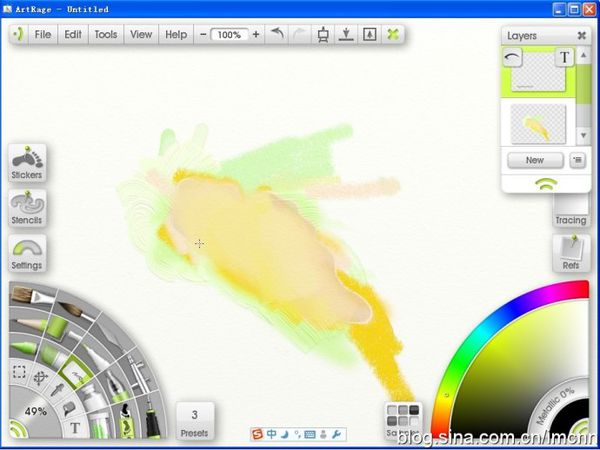This screenshot has height=450, width=600.
Task: Open the color Samples pod
Action: pos(403,420)
